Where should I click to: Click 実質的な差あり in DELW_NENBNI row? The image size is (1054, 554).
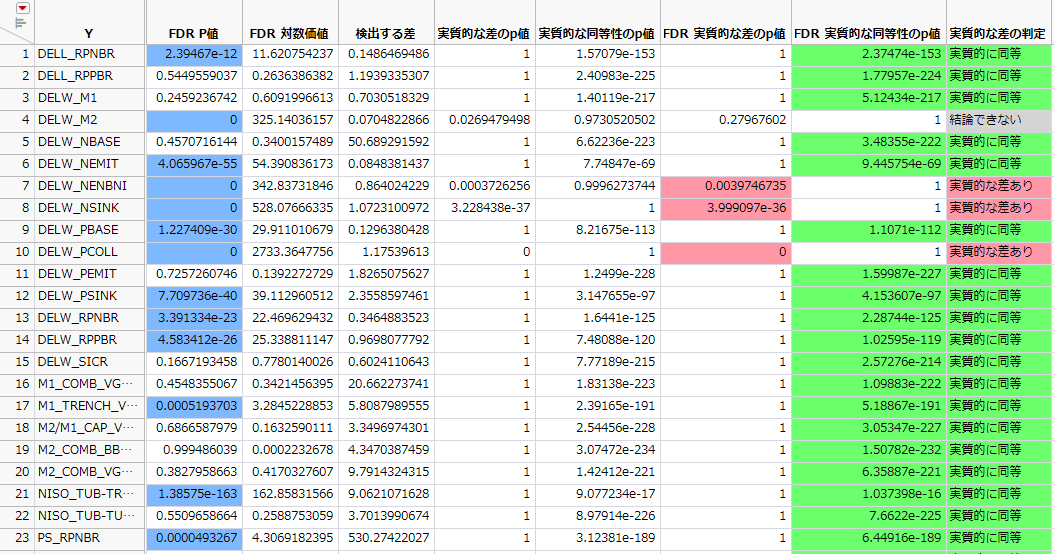click(x=999, y=186)
